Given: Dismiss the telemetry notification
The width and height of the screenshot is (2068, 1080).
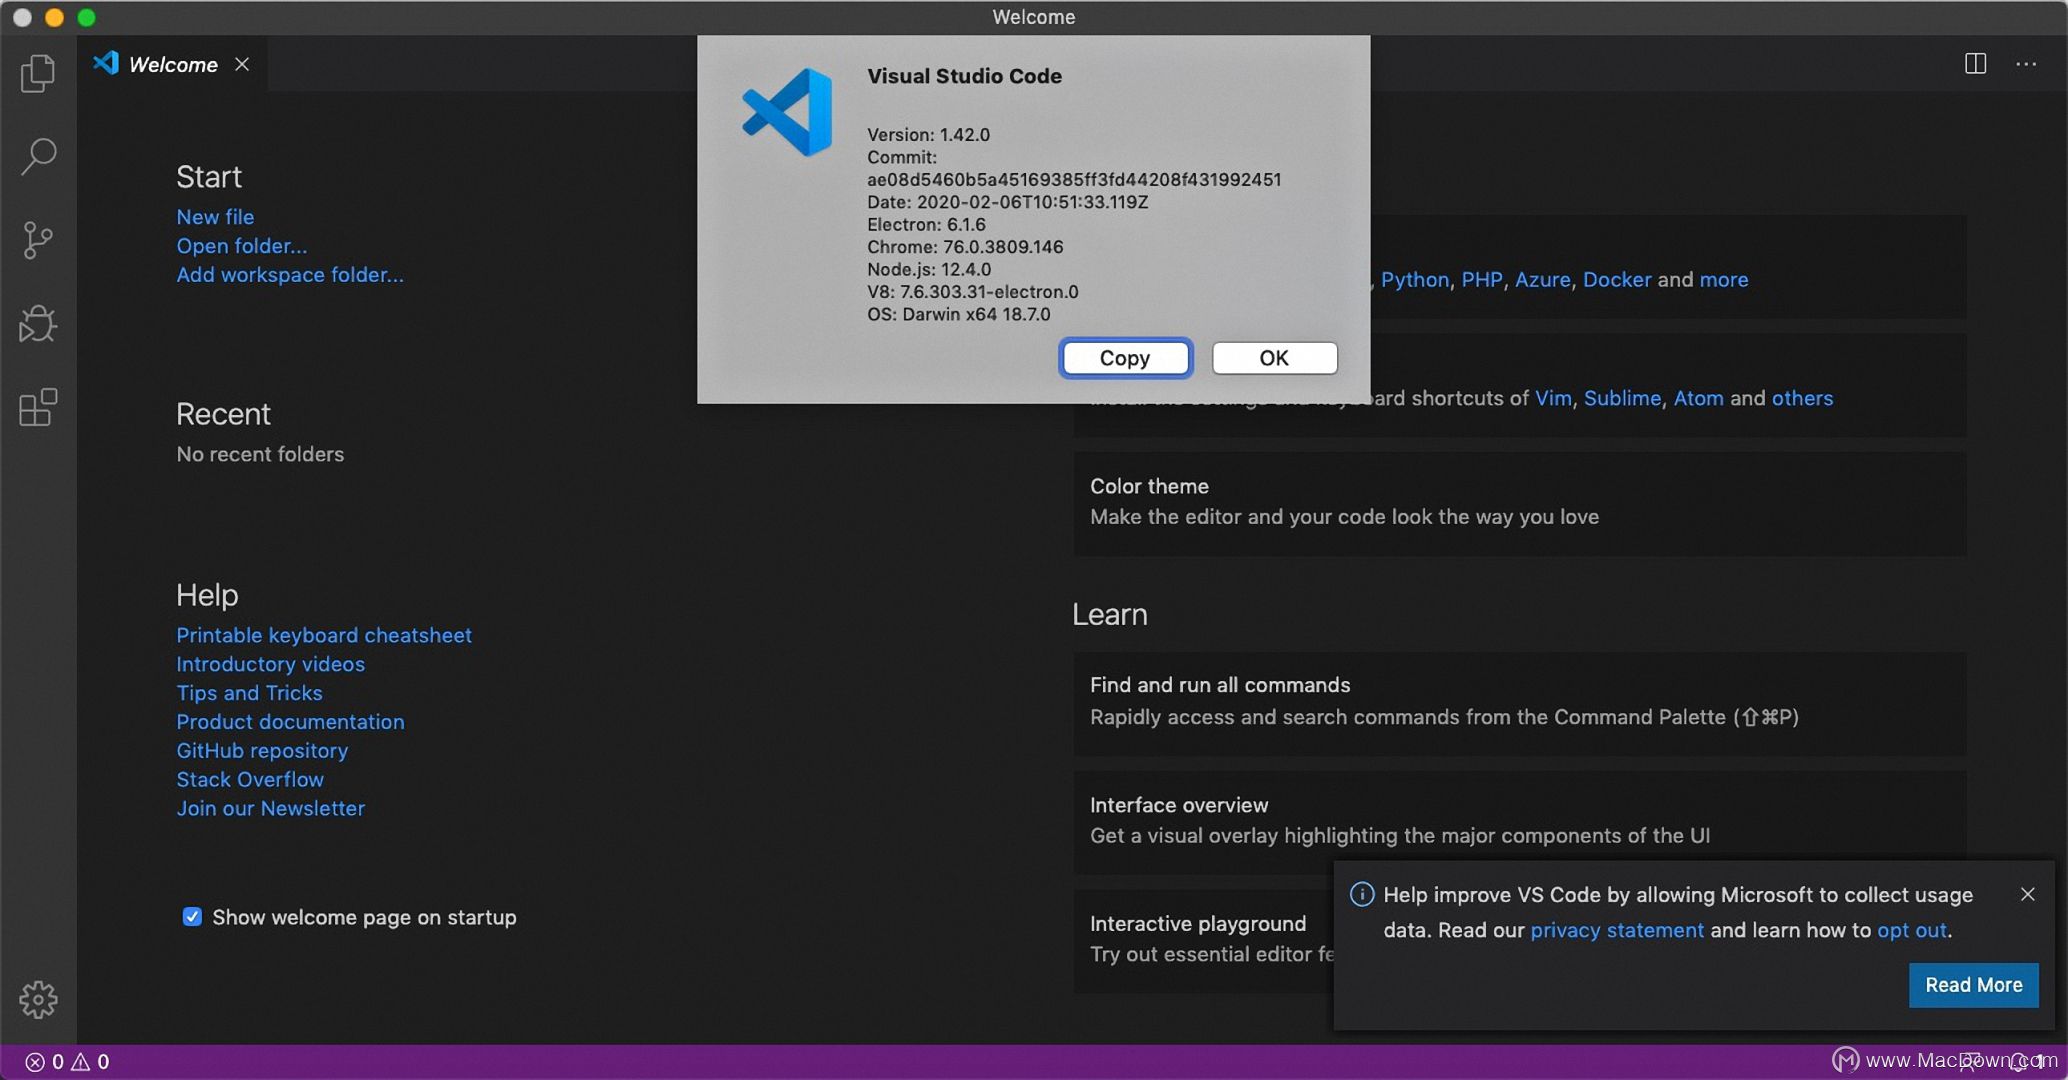Looking at the screenshot, I should click(2027, 894).
